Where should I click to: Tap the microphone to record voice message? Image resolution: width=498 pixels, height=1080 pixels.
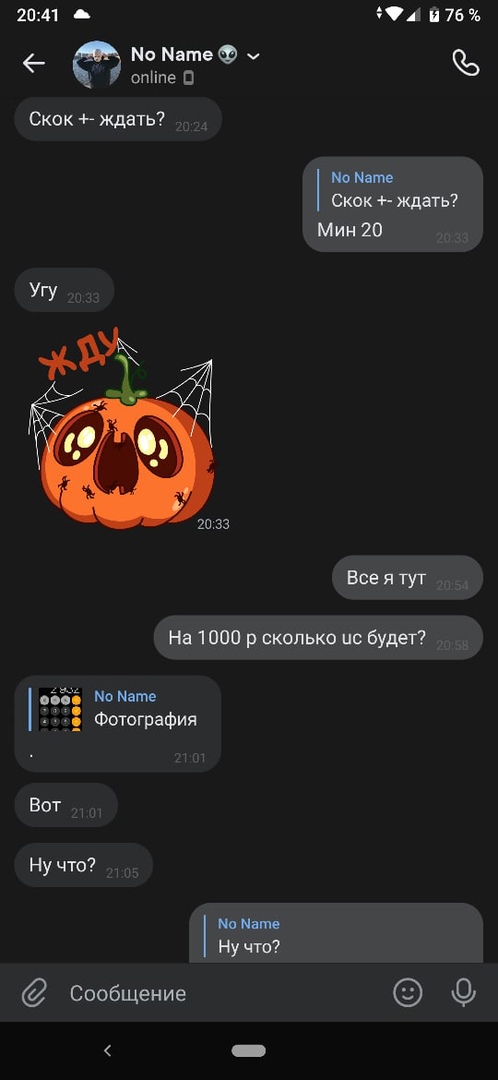point(463,993)
